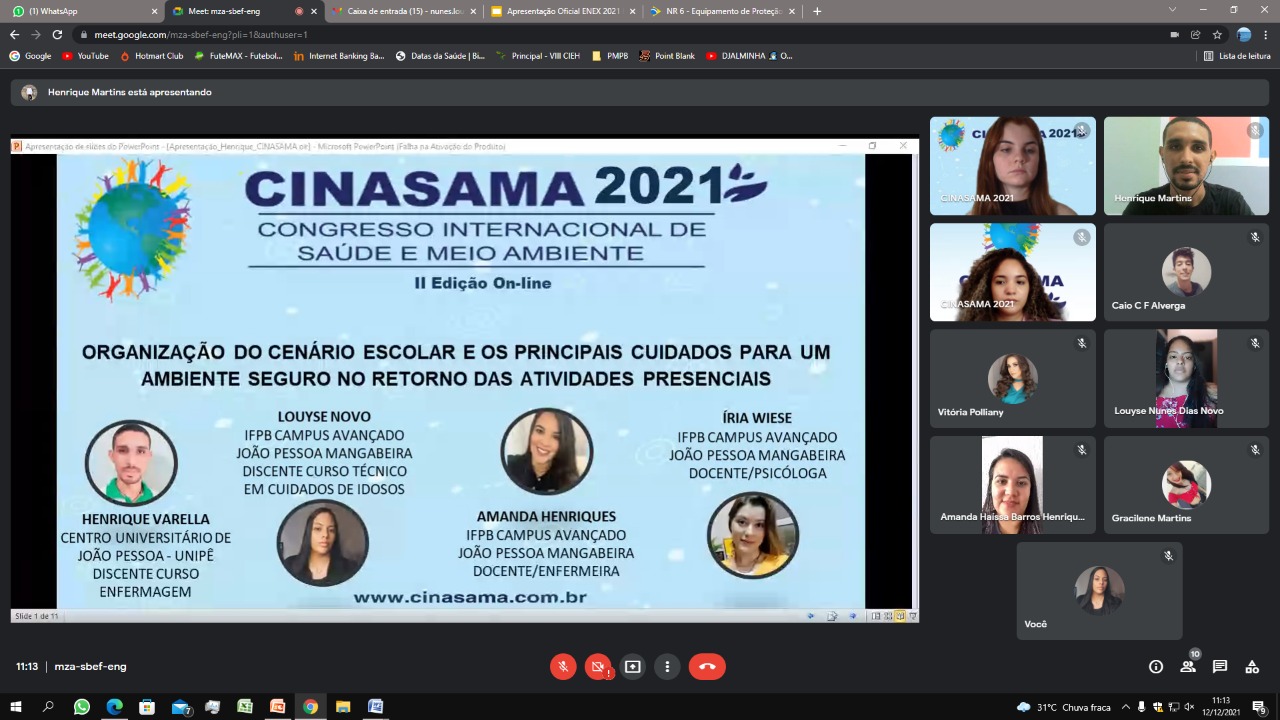Hang up the call

(x=707, y=667)
